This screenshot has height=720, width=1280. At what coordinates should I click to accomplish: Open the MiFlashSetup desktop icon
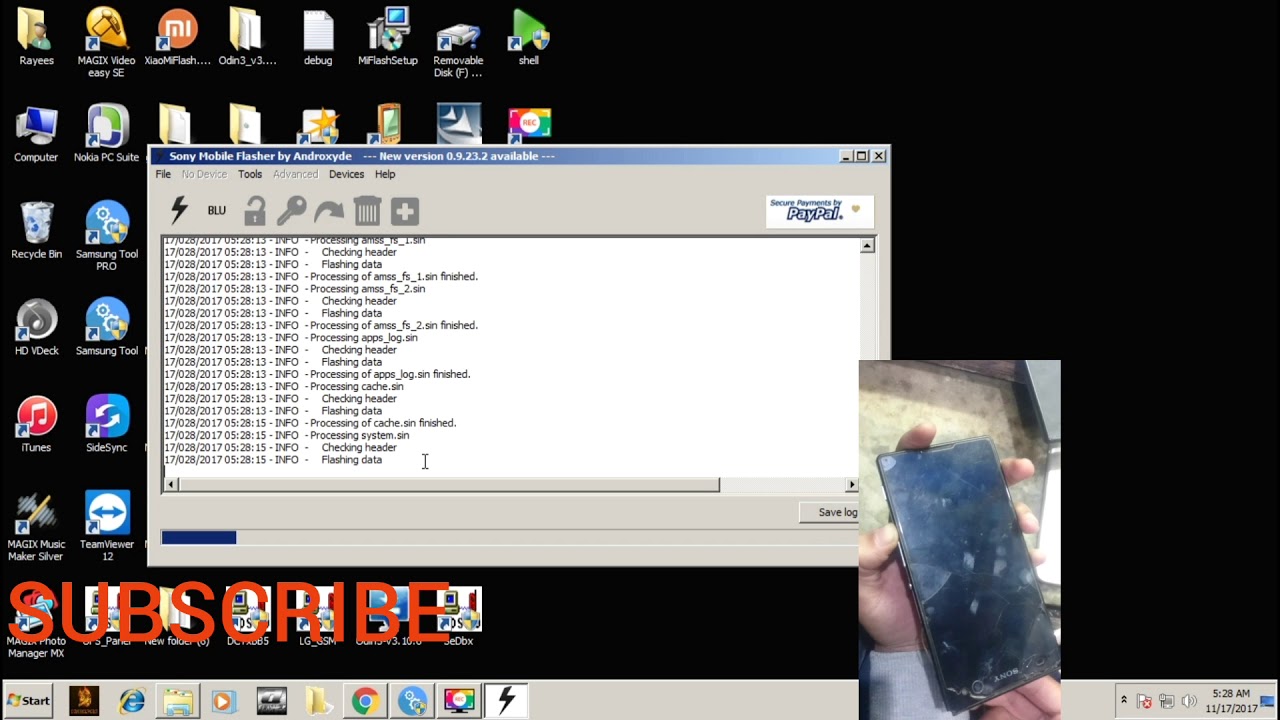388,38
